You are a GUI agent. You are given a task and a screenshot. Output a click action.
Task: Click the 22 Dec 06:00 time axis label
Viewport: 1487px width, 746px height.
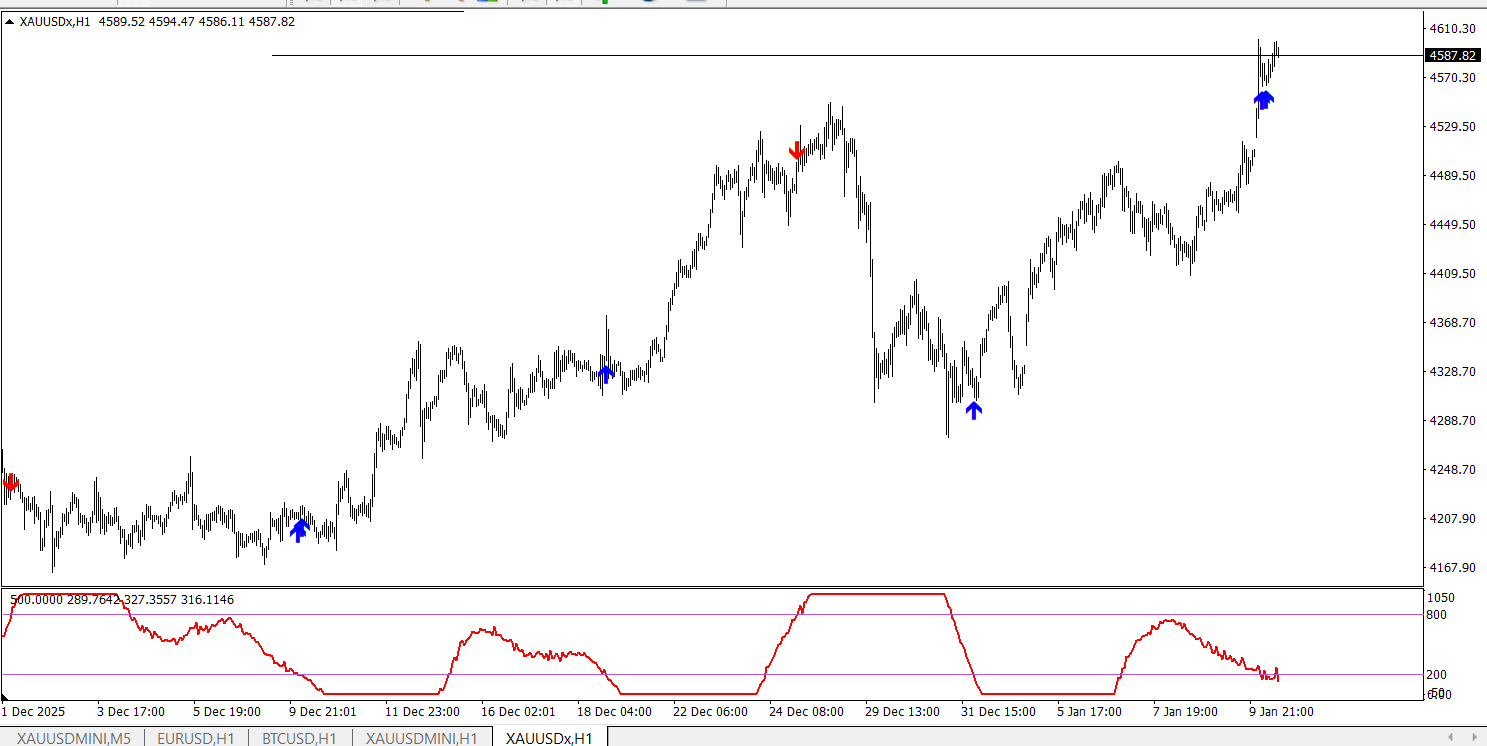(710, 712)
